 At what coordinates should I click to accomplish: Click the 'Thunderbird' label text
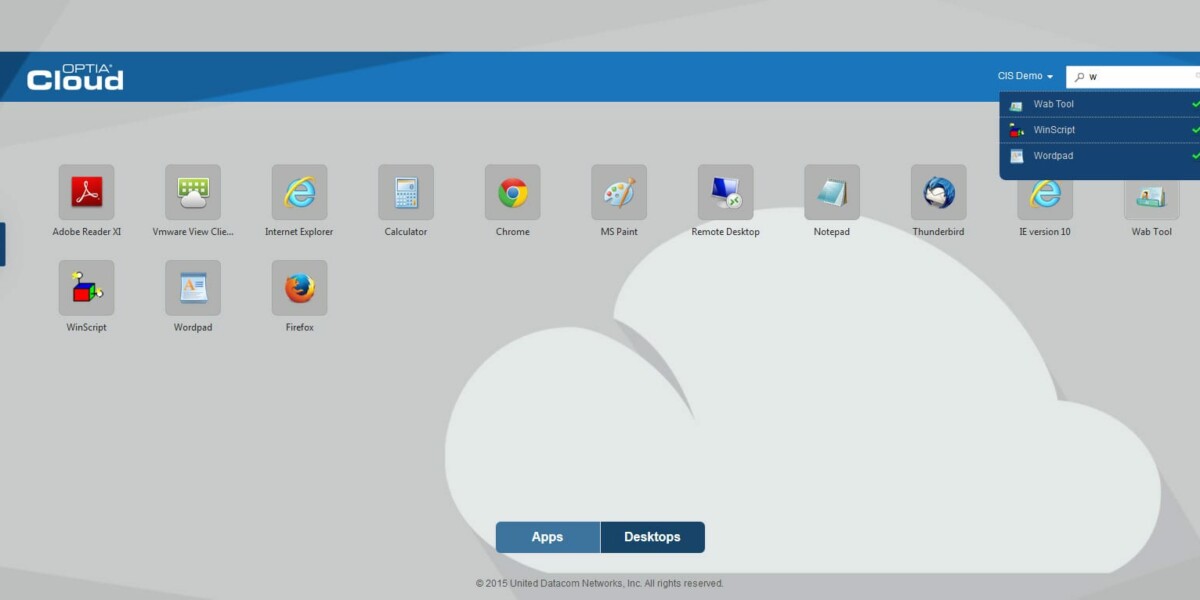point(938,232)
